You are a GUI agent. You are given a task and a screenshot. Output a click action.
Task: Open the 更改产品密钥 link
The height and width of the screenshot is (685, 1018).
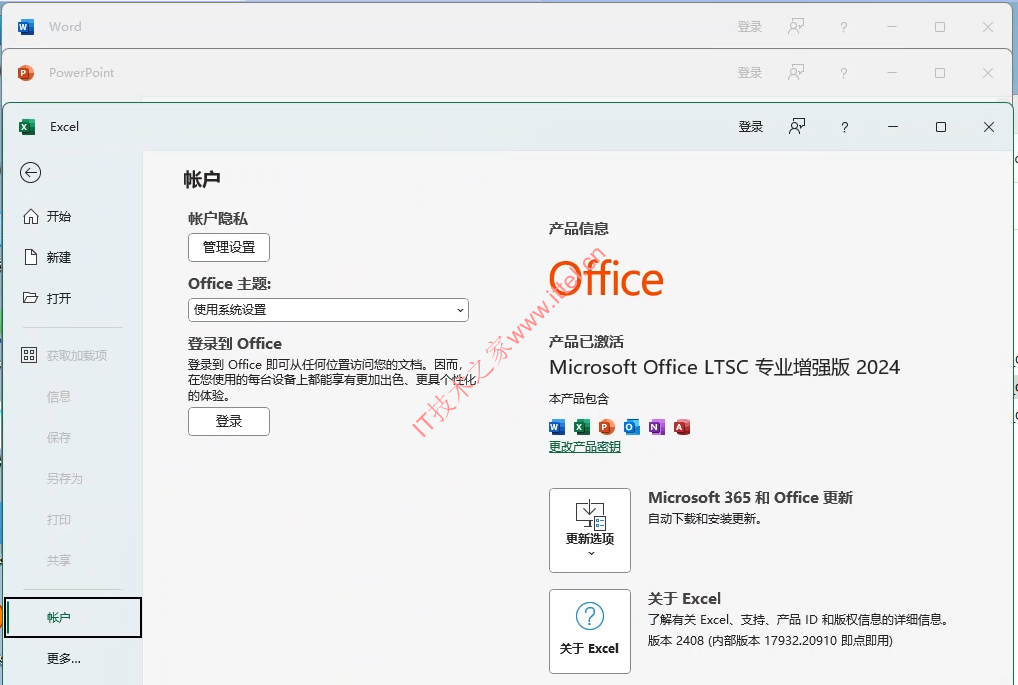pyautogui.click(x=584, y=447)
